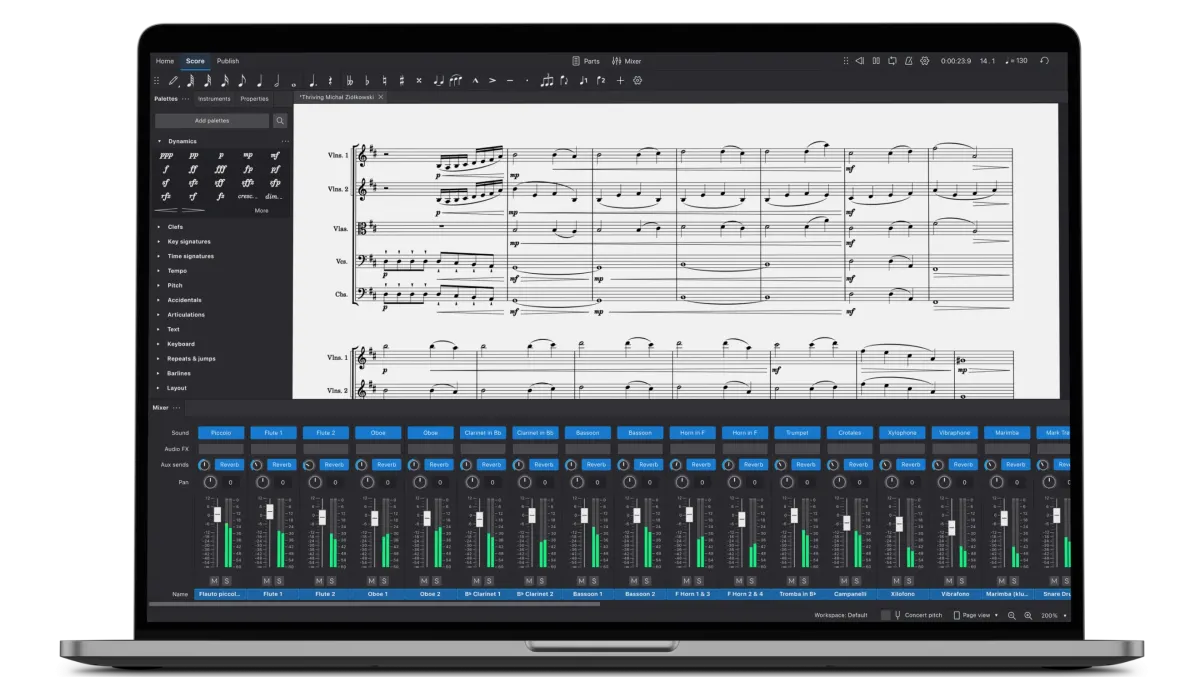Click the undo arrow
Screen dimensions: 1200x677
tap(1044, 61)
